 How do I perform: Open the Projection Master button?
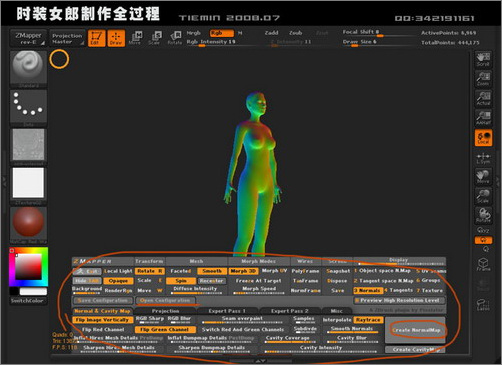(x=67, y=38)
